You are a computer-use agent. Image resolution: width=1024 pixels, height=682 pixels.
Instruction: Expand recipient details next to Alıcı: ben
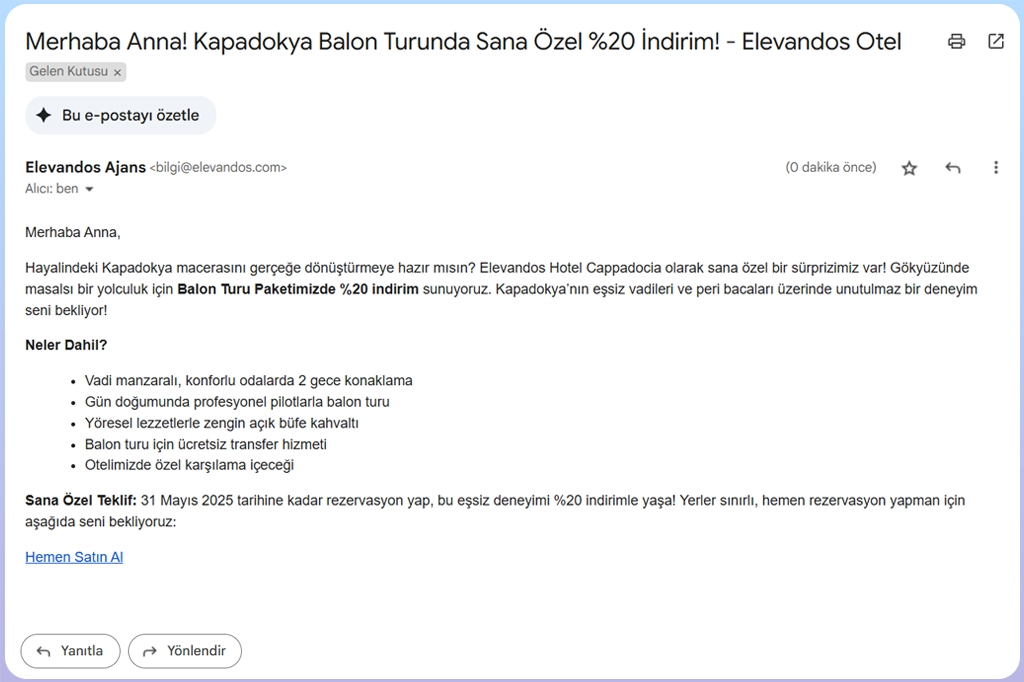(89, 189)
